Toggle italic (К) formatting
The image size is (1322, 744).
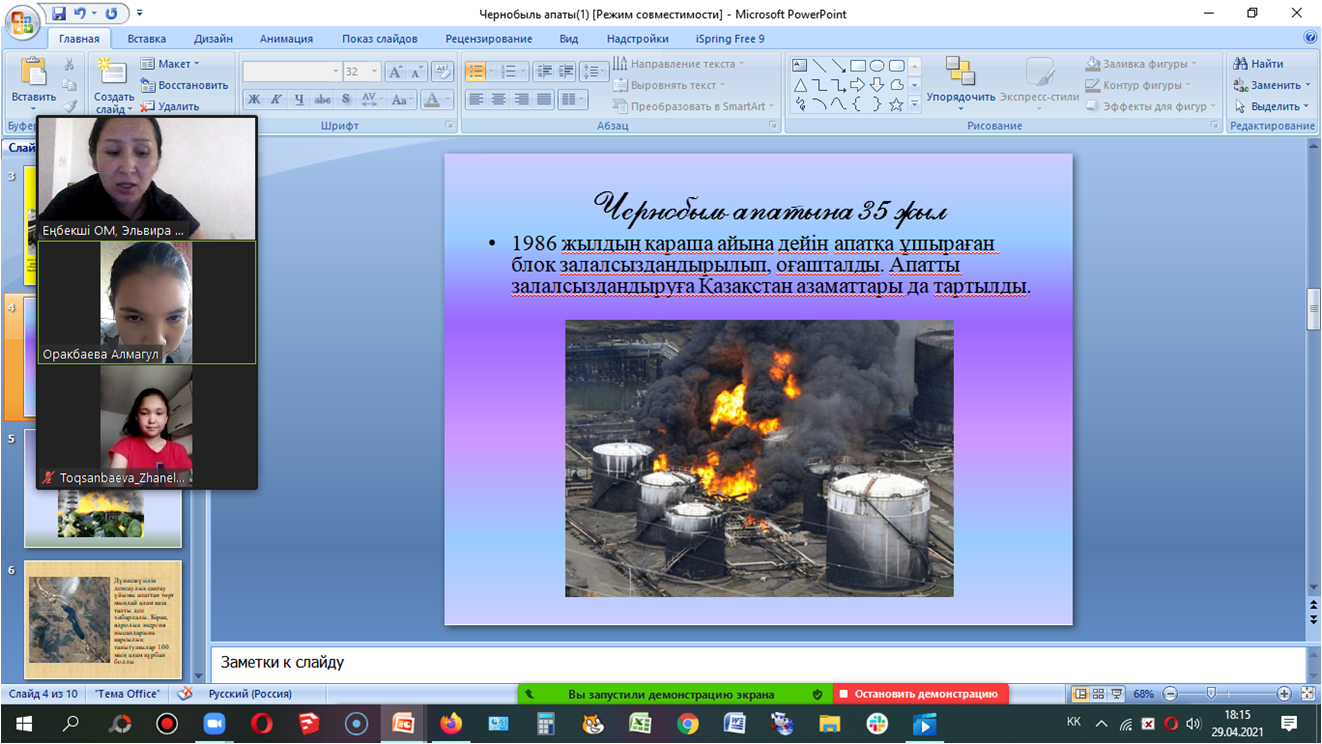point(276,99)
